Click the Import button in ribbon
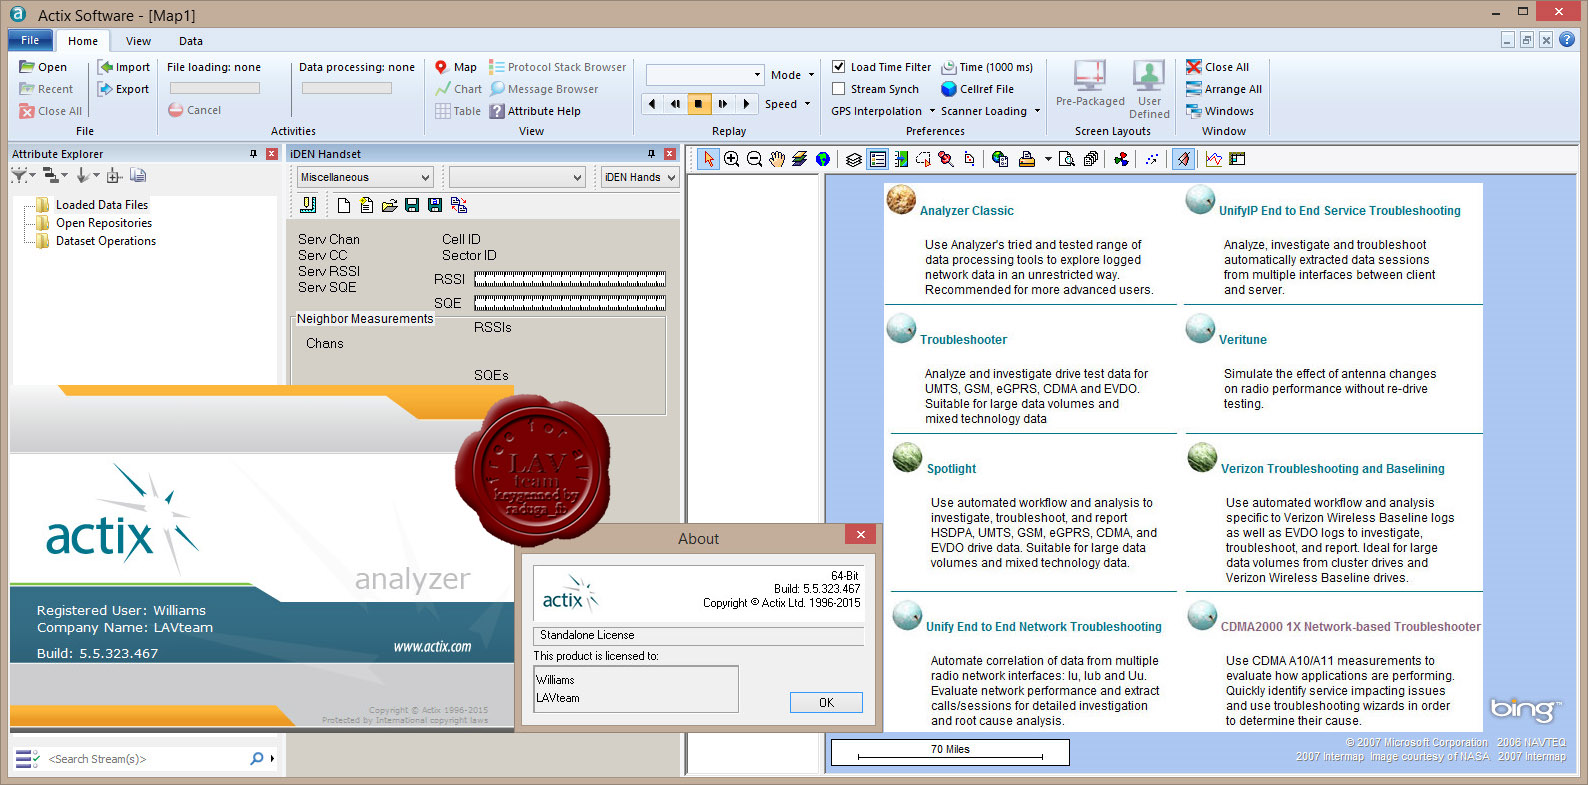1588x785 pixels. [124, 67]
